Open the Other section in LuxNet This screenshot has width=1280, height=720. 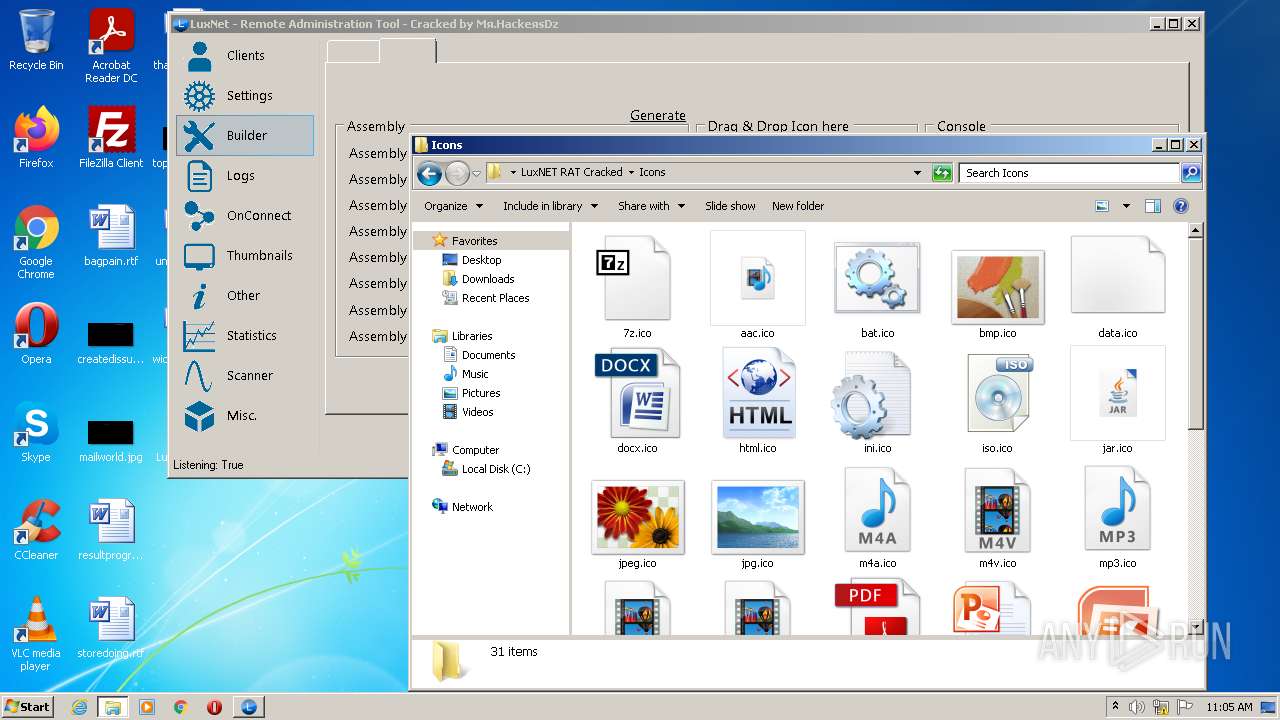point(245,296)
